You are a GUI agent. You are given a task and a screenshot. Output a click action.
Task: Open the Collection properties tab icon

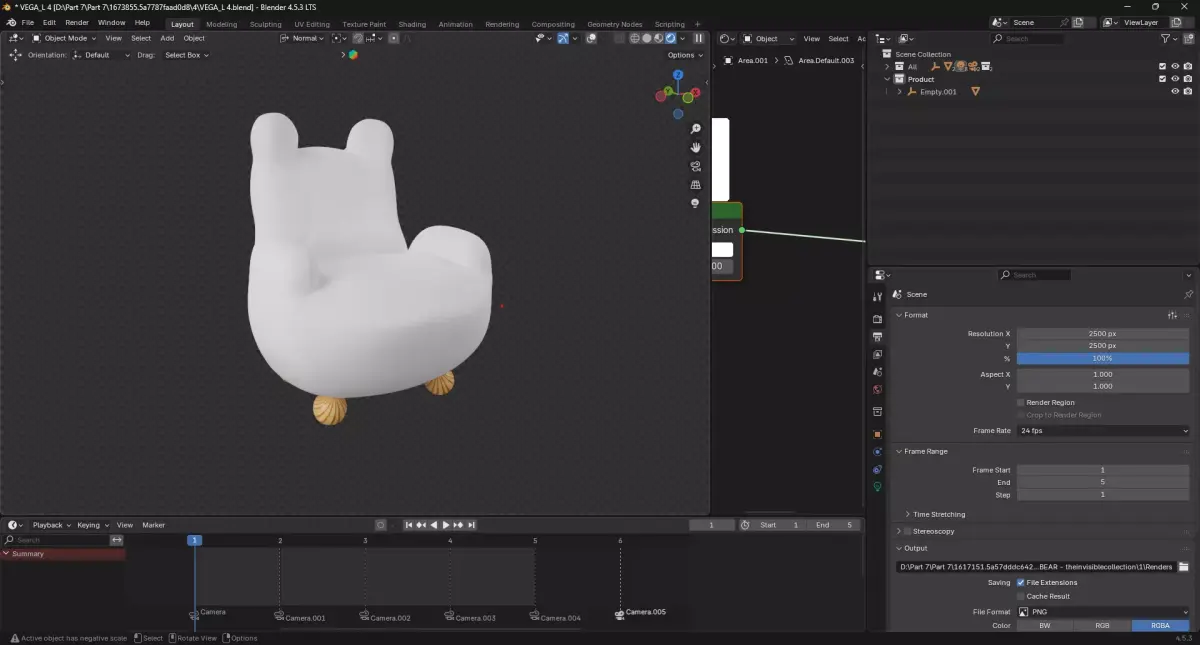tap(877, 411)
